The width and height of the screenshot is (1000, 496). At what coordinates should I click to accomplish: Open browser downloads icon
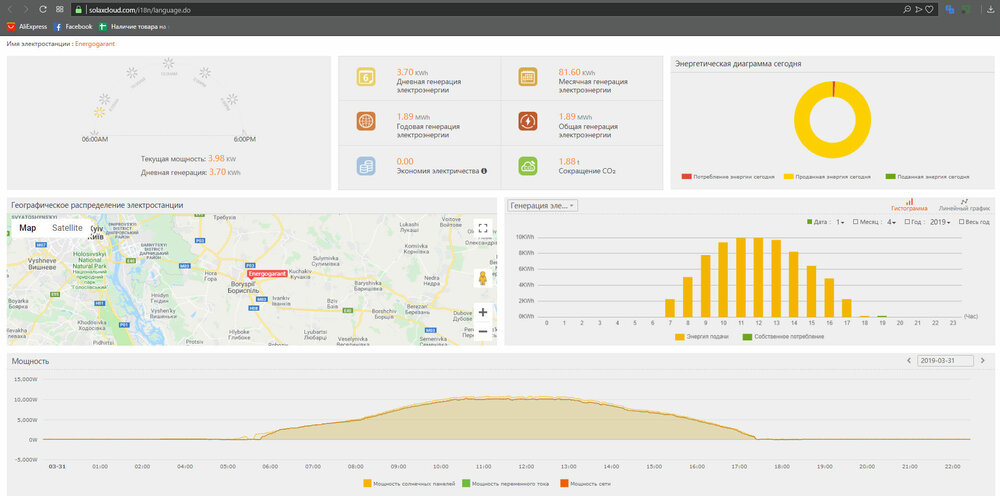tap(990, 10)
